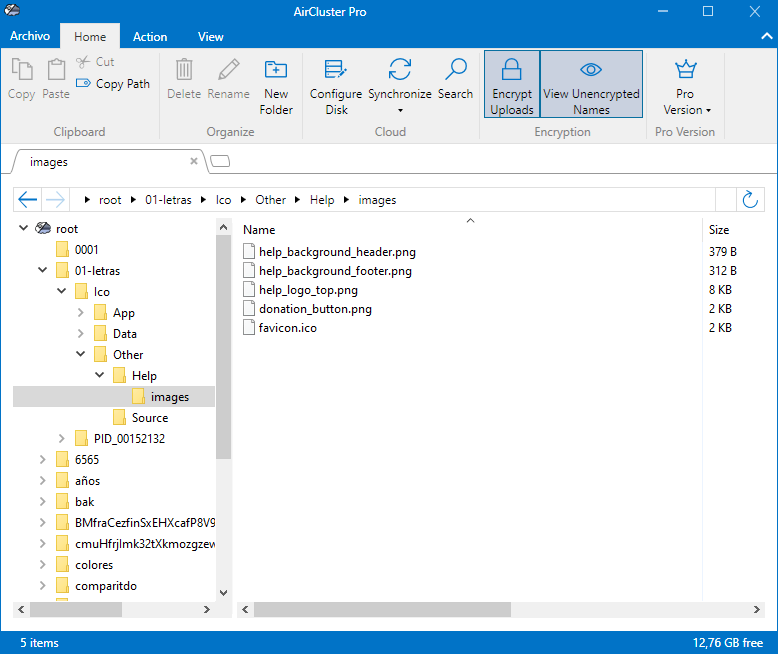Click the Help breadcrumb in the path
The width and height of the screenshot is (778, 654).
pos(322,200)
